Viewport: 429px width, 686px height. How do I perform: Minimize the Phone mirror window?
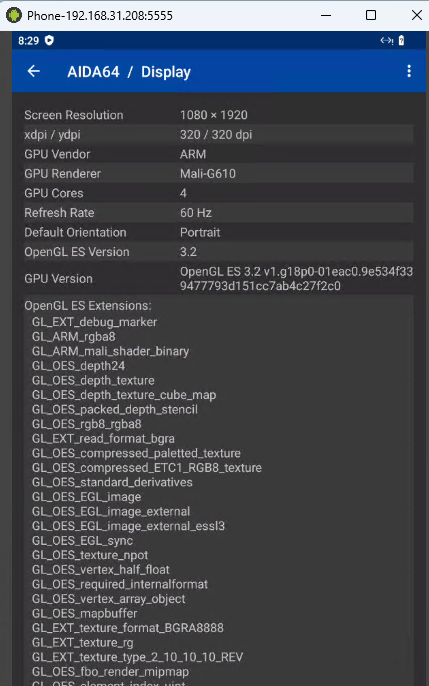[x=326, y=15]
